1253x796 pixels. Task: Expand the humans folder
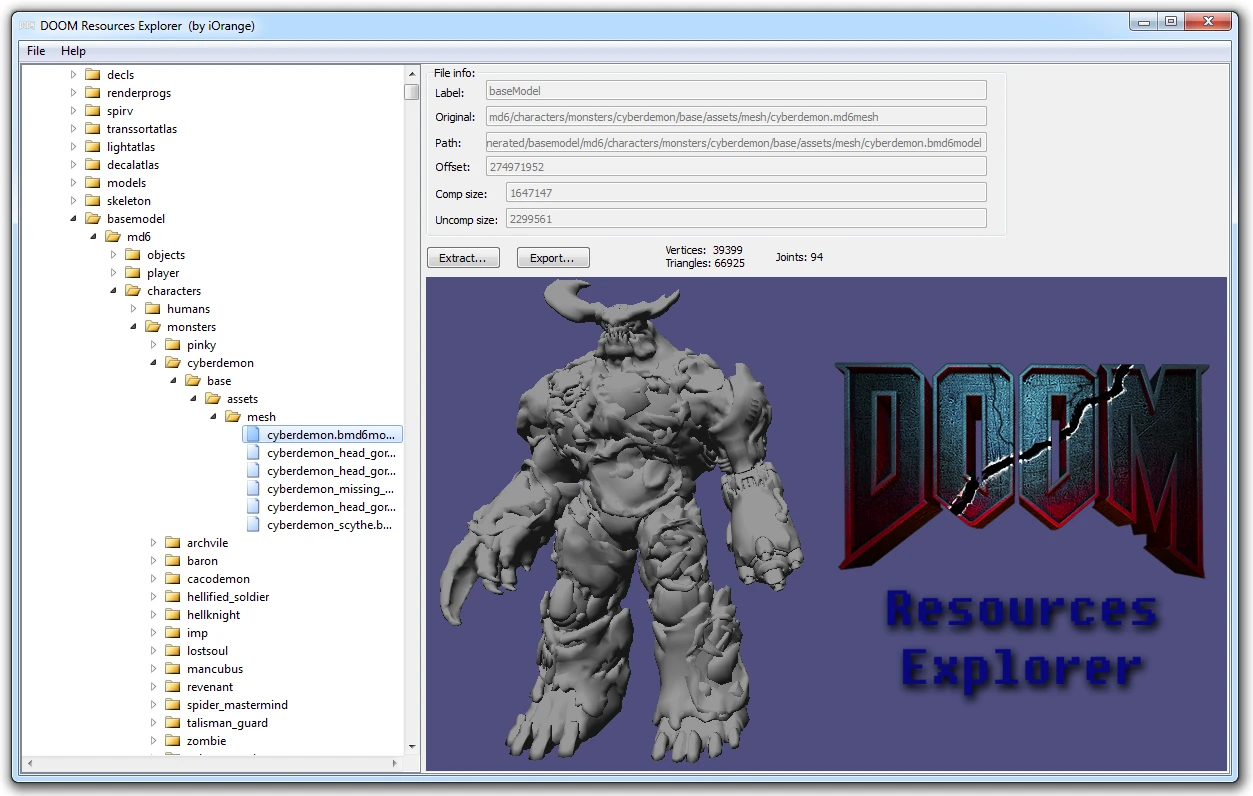[x=133, y=308]
